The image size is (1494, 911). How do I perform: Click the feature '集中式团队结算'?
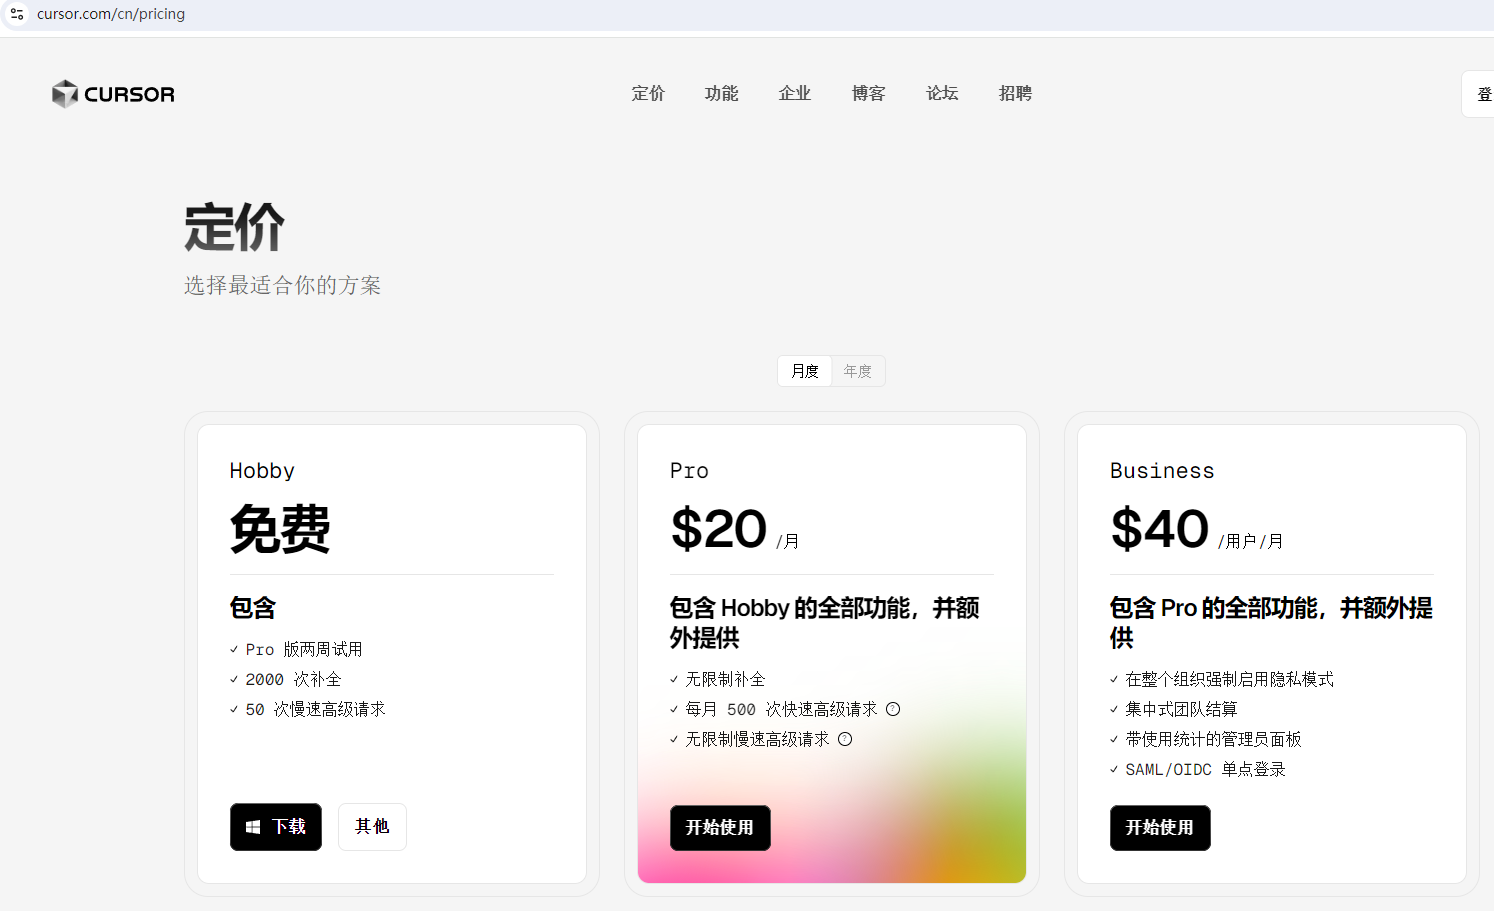coord(1181,709)
